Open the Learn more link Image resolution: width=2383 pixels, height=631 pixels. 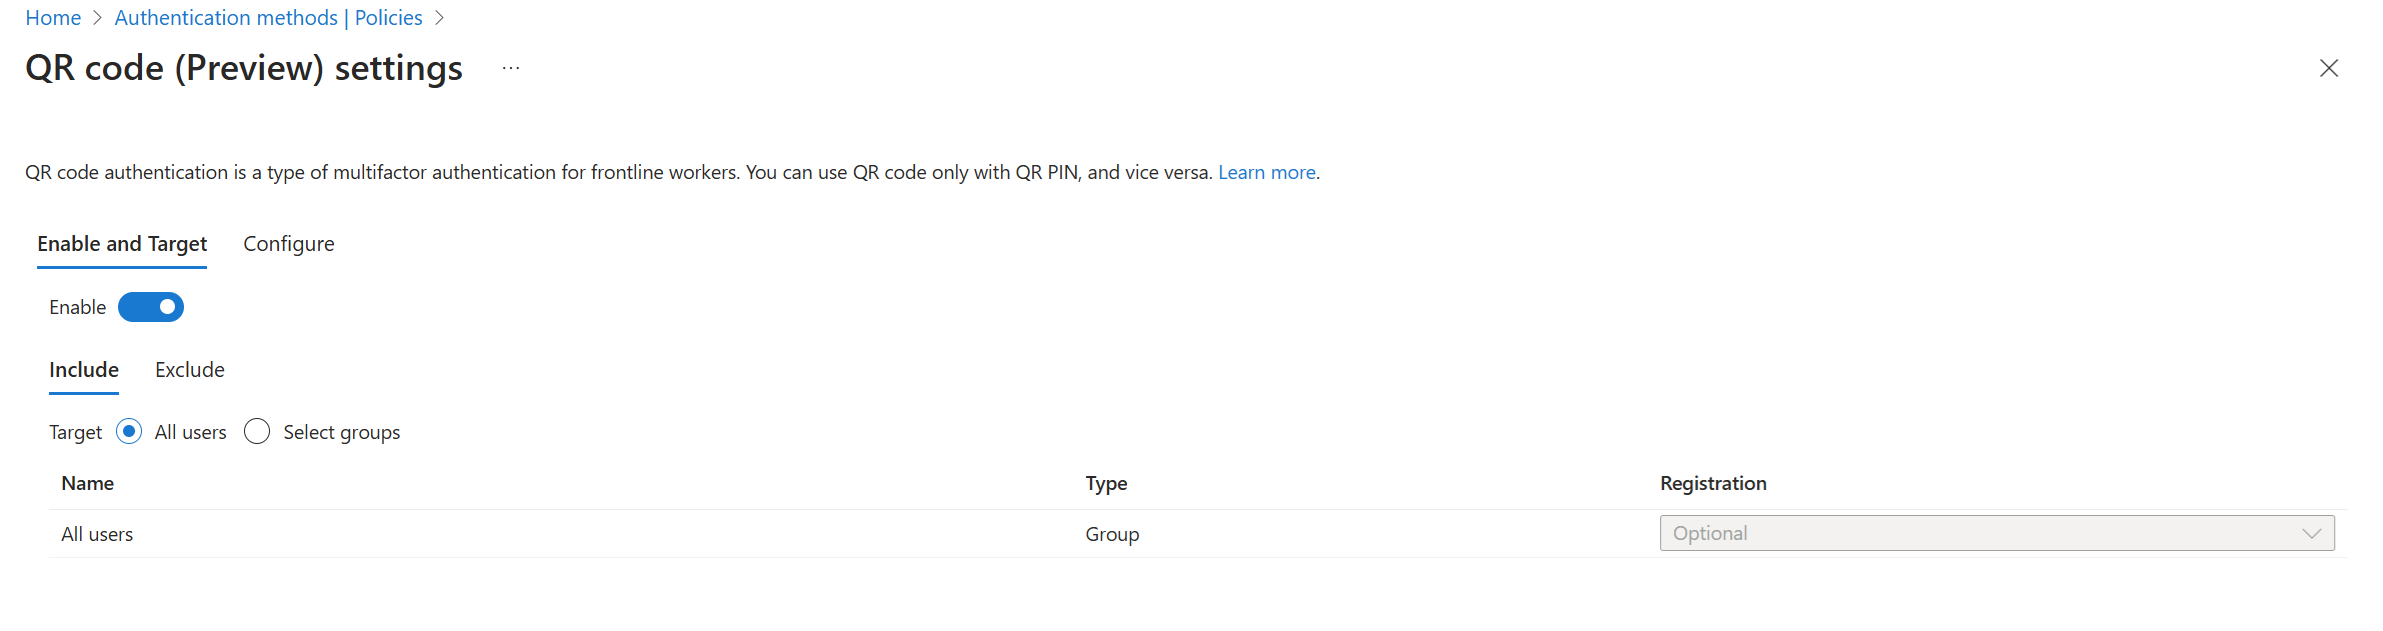1265,172
